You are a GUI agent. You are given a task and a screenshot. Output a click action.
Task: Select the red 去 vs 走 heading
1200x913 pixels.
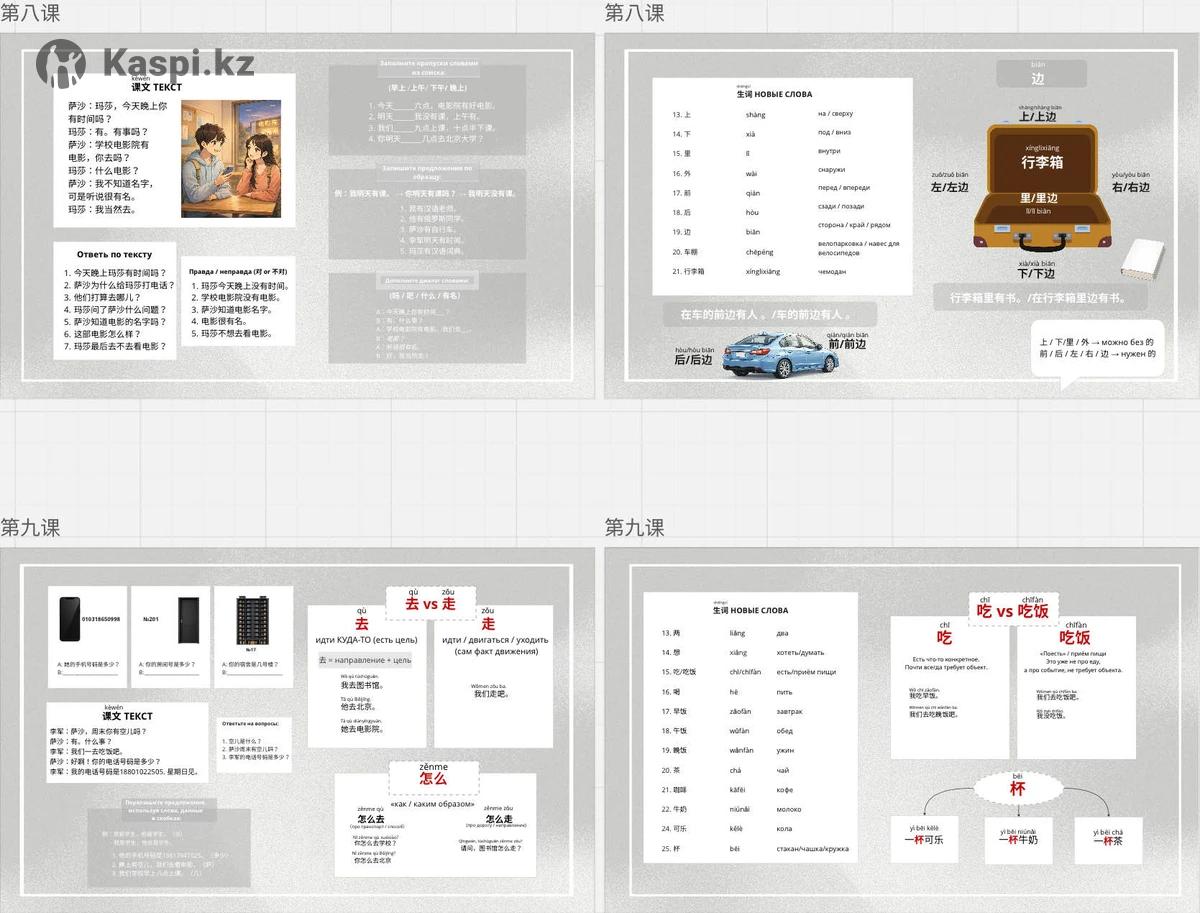coord(430,603)
